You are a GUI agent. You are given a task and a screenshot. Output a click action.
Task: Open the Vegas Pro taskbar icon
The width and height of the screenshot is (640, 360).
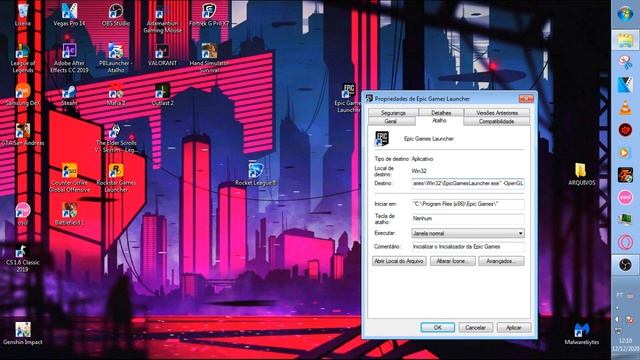(x=625, y=85)
